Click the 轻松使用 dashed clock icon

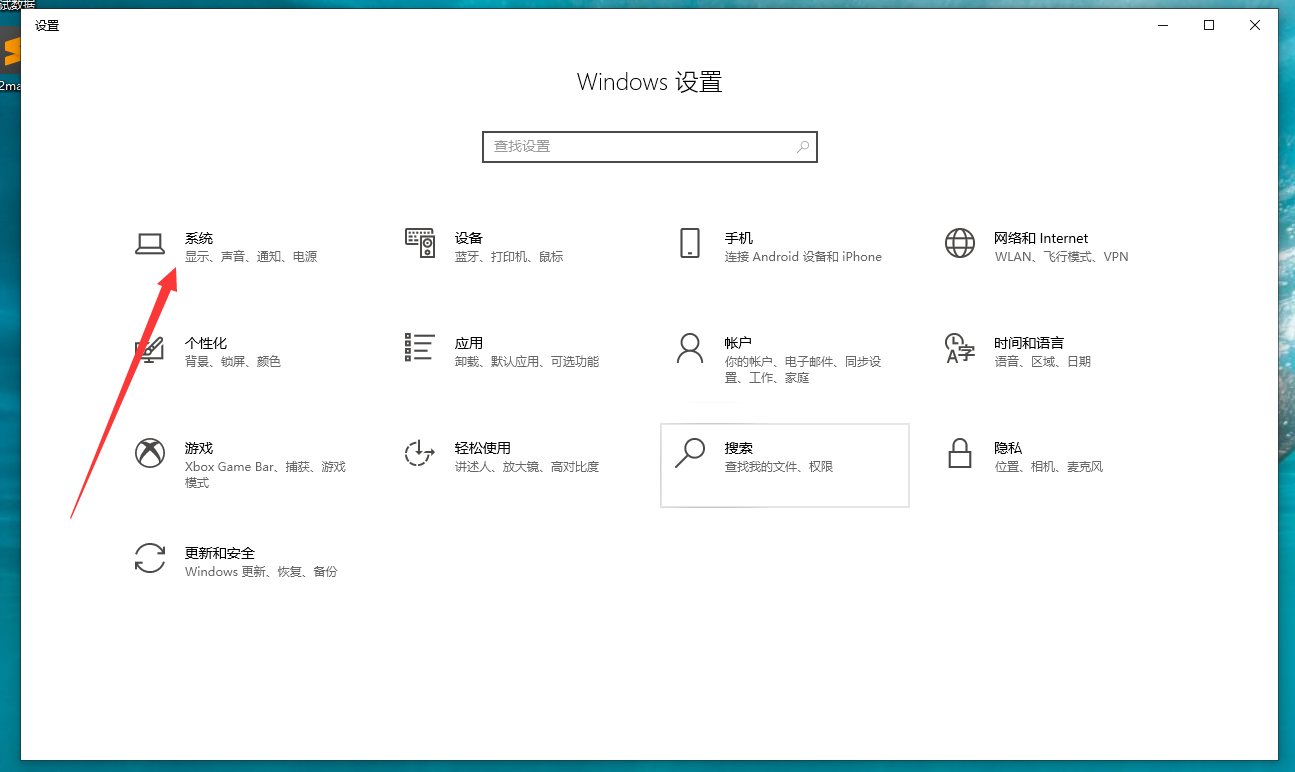tap(420, 453)
